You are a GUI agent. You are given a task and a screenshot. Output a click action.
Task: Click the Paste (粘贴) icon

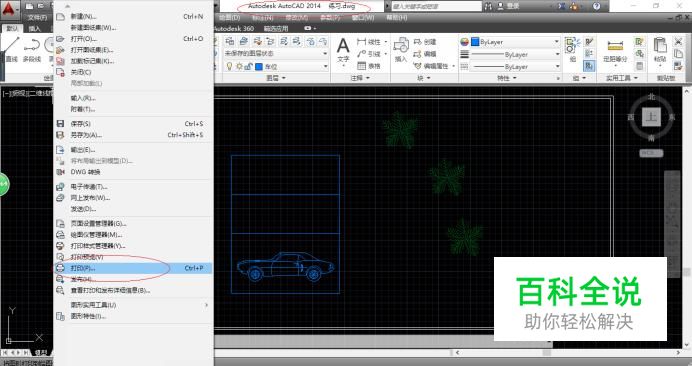coord(660,49)
